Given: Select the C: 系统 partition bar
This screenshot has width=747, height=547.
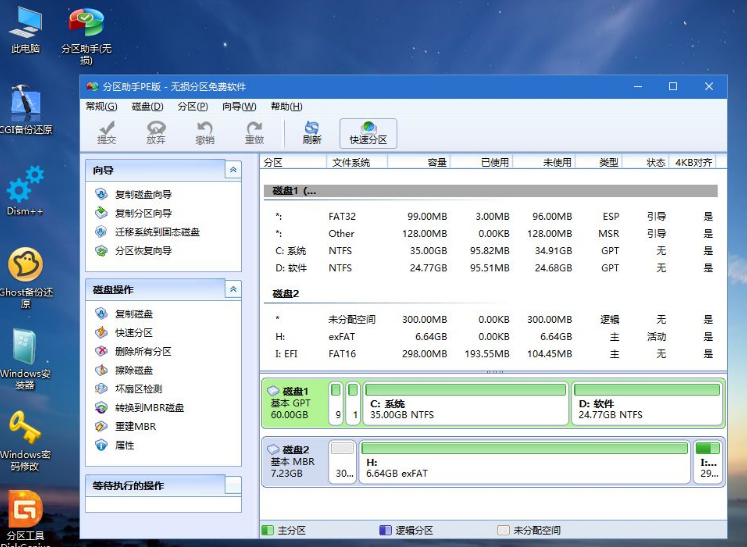Looking at the screenshot, I should tap(466, 404).
